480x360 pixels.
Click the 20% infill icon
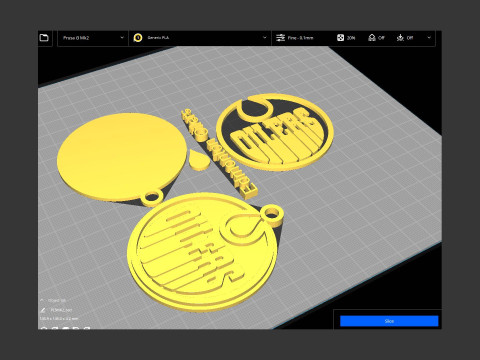coord(340,38)
